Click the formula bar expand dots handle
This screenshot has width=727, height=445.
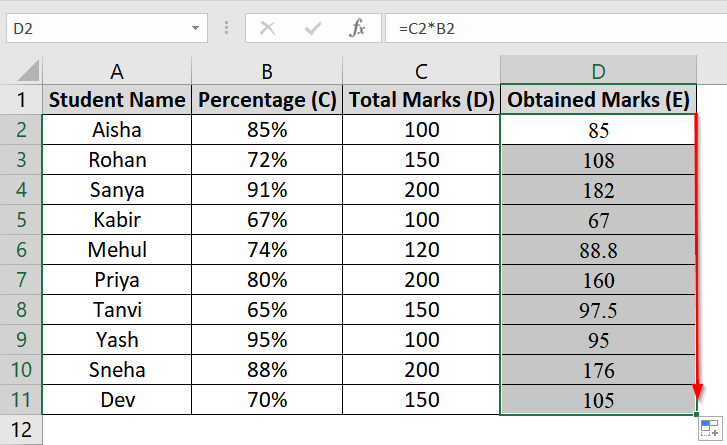click(226, 28)
